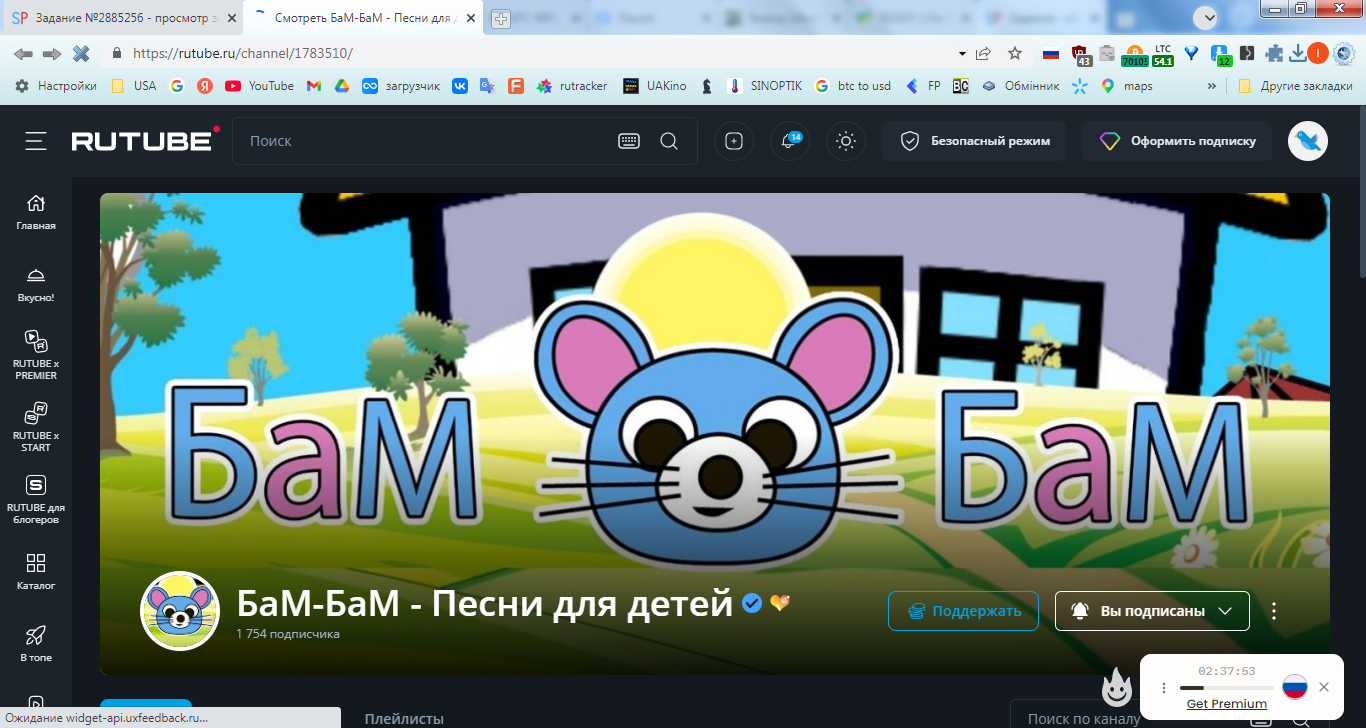Open the channel three-dot options menu
This screenshot has height=728, width=1366.
(x=1274, y=611)
